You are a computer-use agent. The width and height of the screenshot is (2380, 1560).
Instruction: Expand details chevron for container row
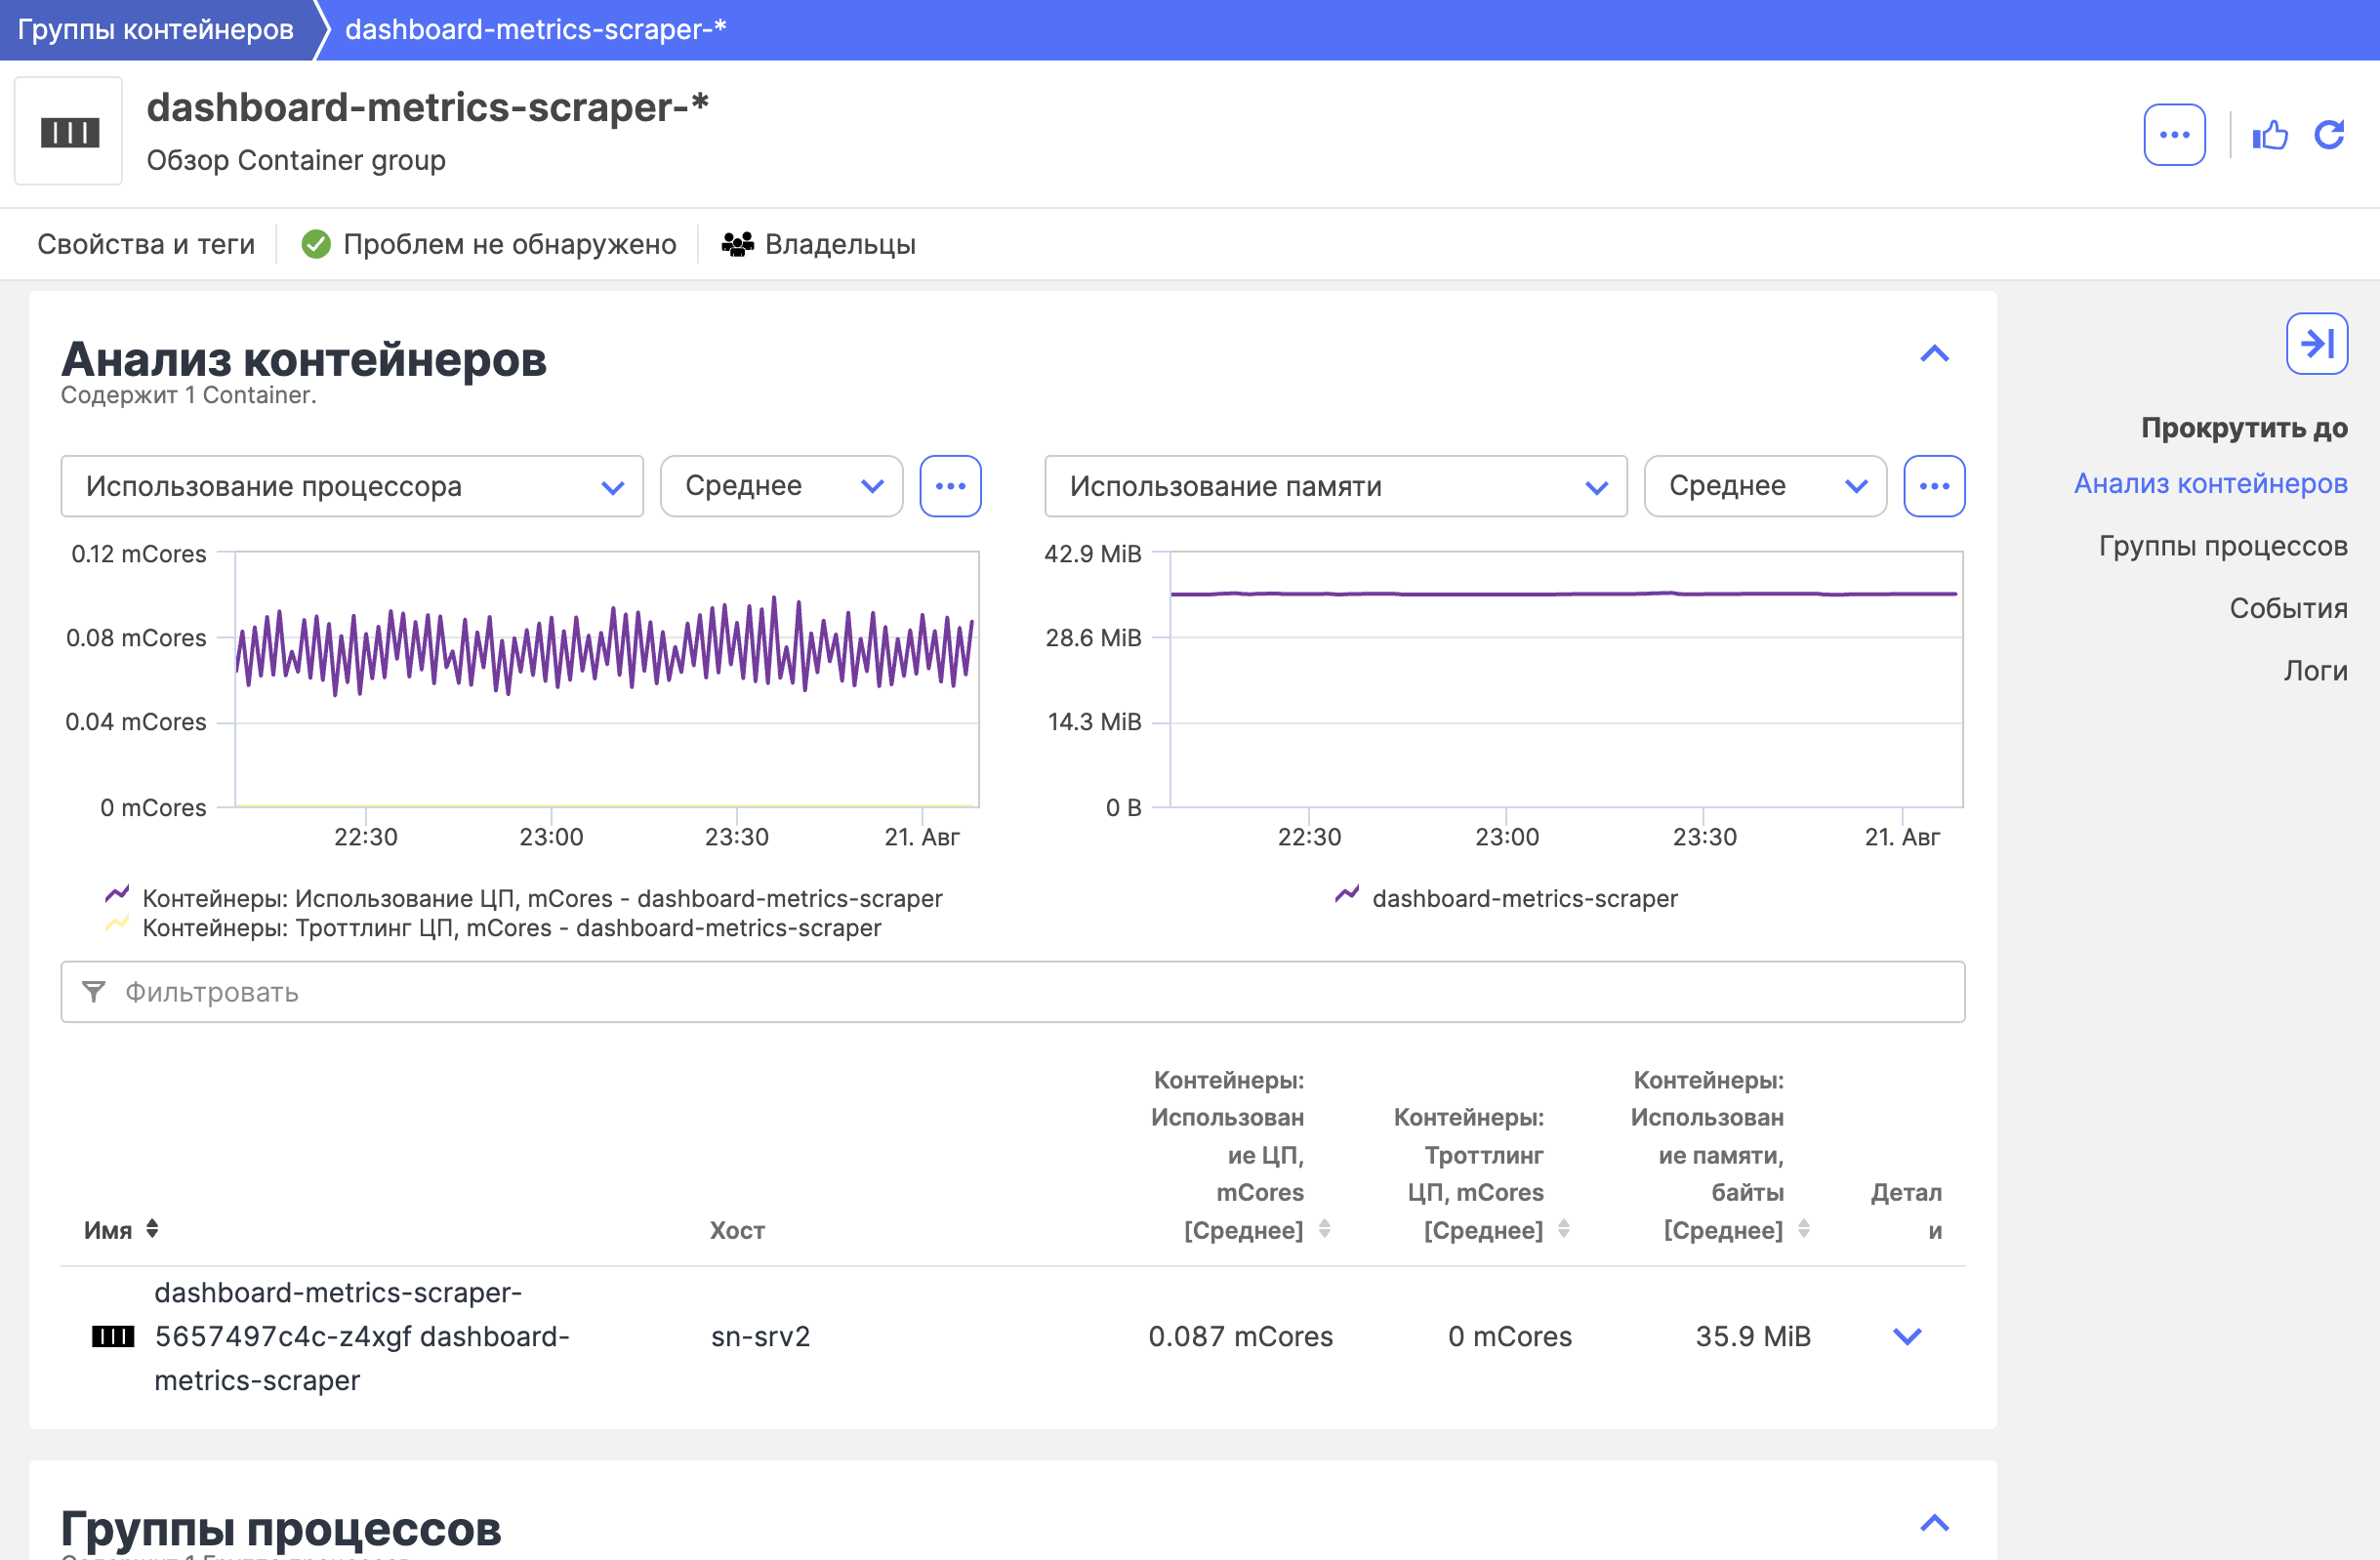coord(1907,1336)
